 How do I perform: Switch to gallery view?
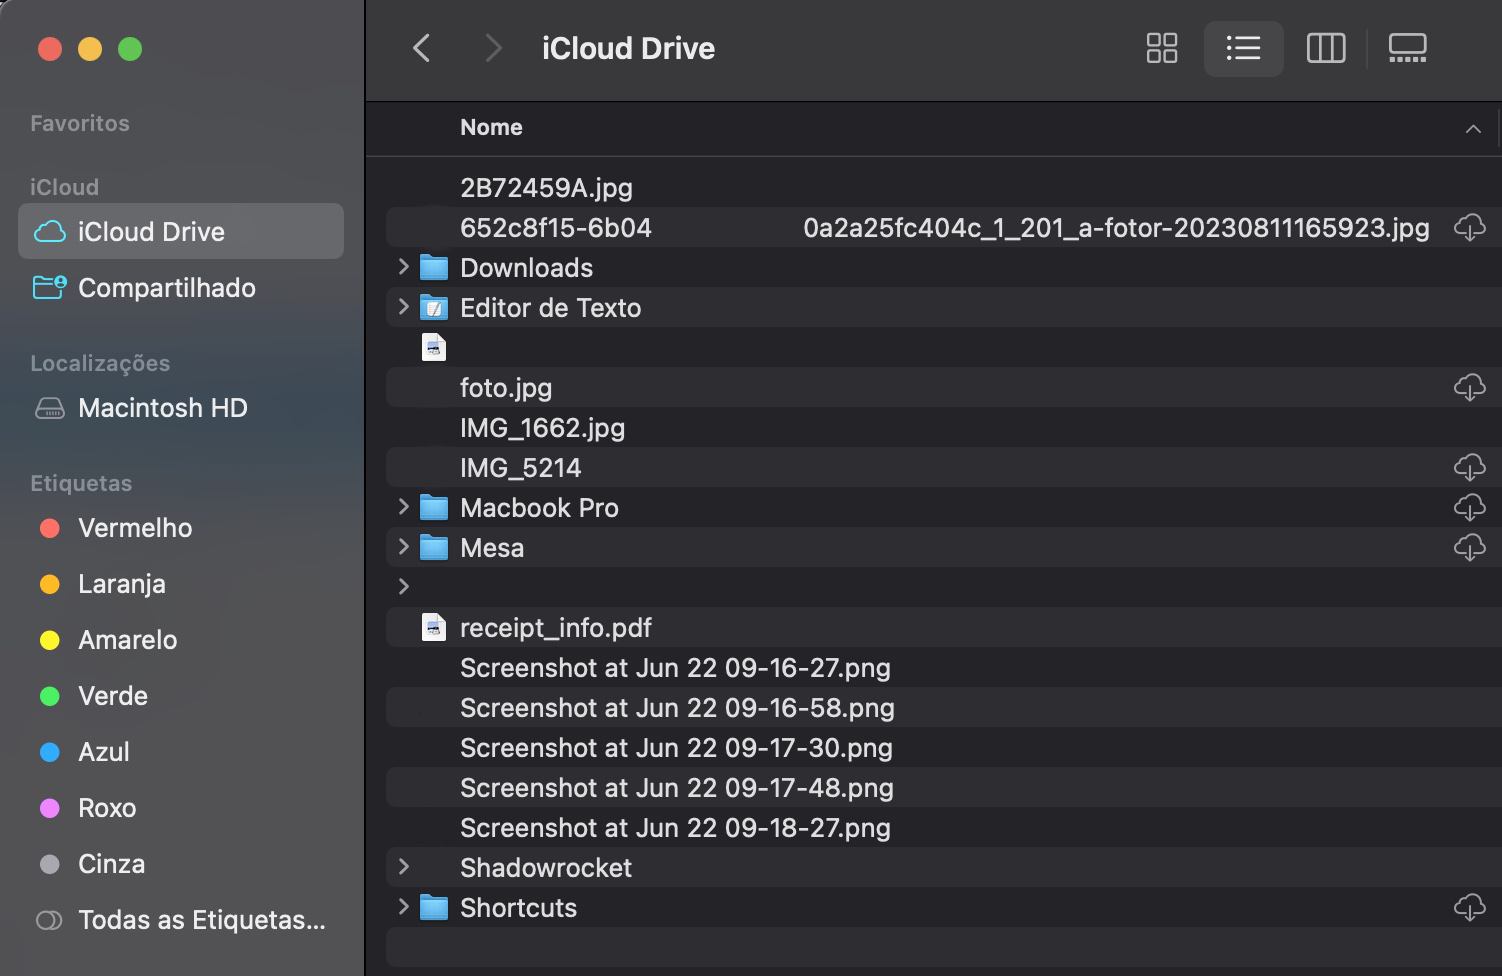pyautogui.click(x=1407, y=48)
